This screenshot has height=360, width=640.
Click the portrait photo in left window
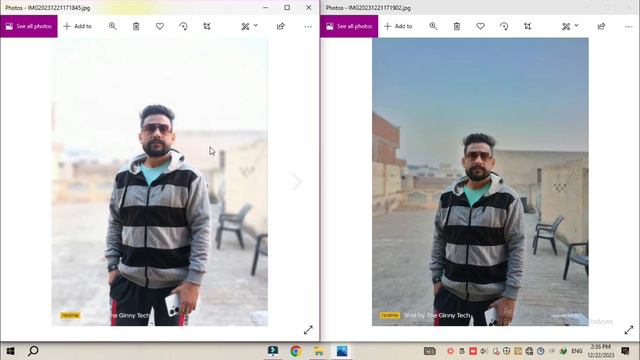(x=160, y=182)
